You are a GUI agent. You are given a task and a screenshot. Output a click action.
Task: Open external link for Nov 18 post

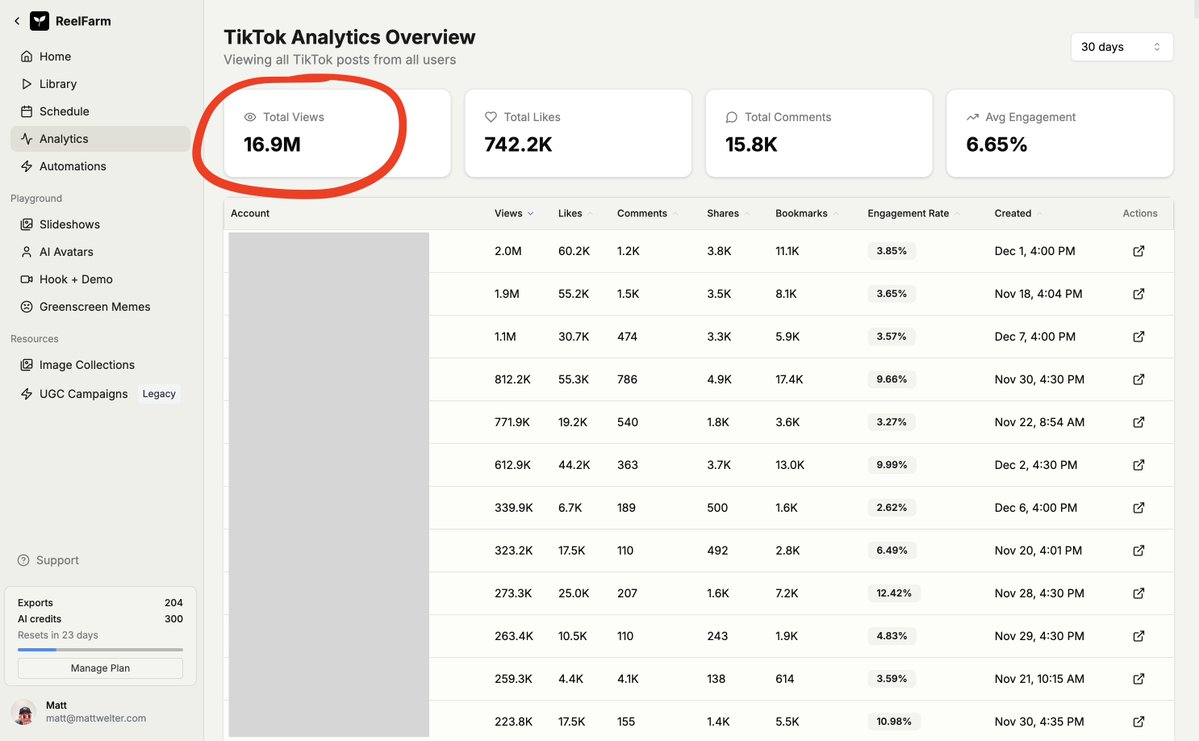point(1138,294)
